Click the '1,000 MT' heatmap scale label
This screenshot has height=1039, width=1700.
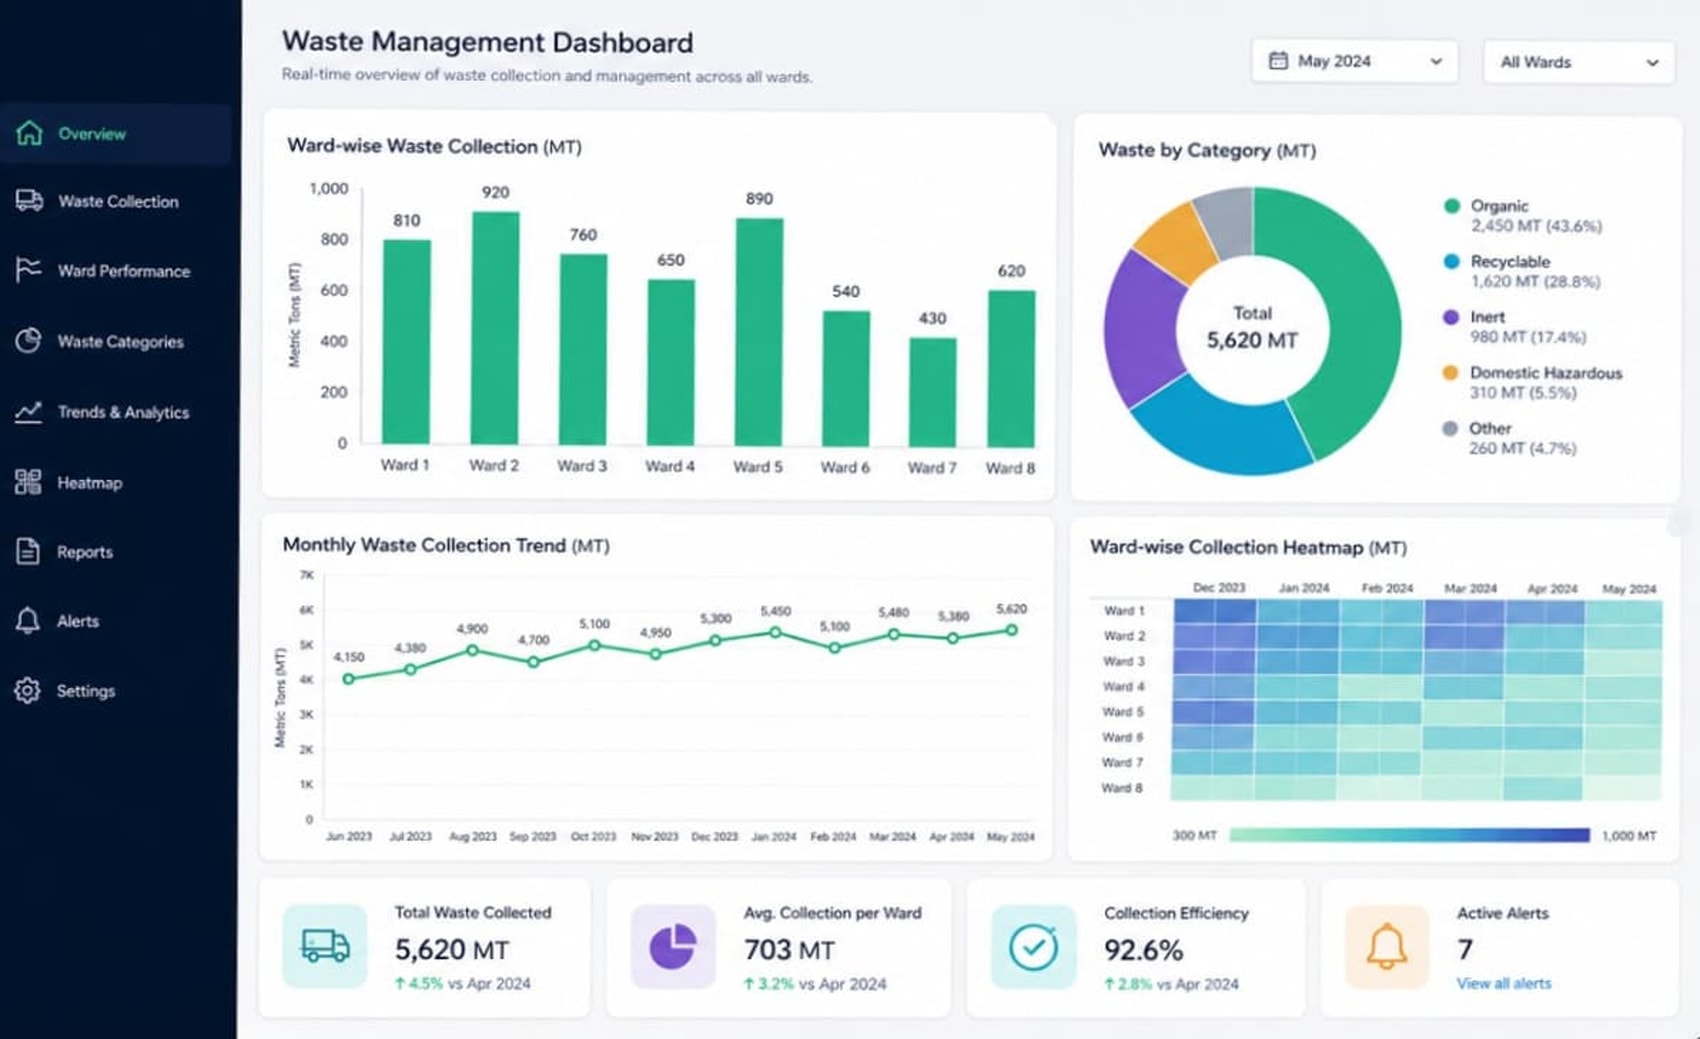coord(1629,835)
